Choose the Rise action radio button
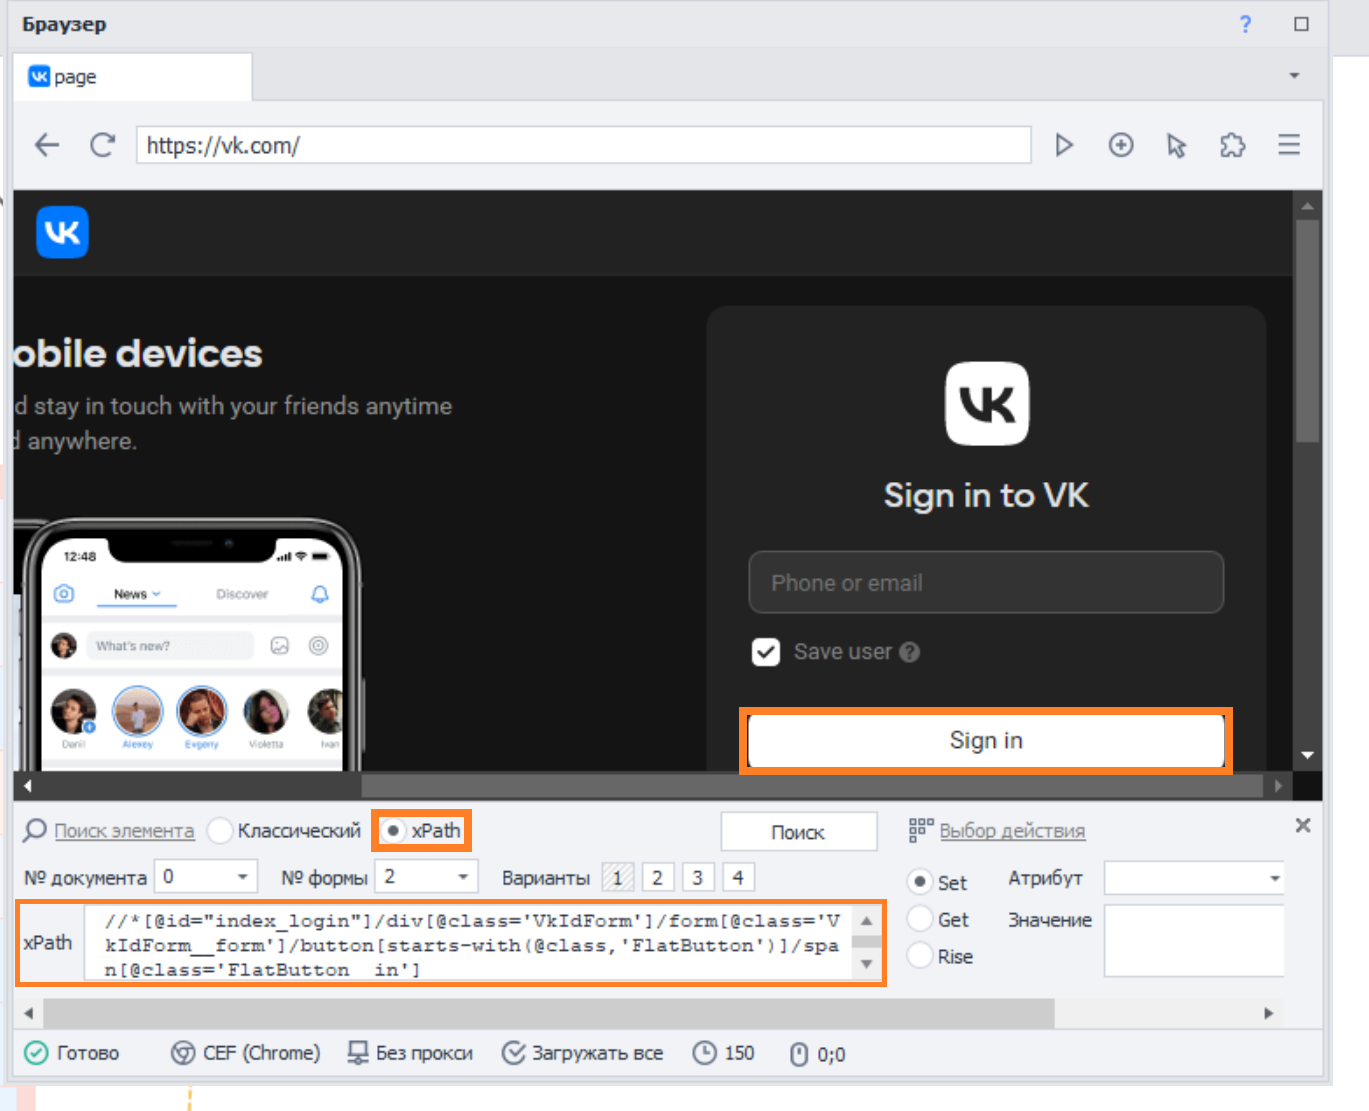The height and width of the screenshot is (1111, 1369). 919,956
